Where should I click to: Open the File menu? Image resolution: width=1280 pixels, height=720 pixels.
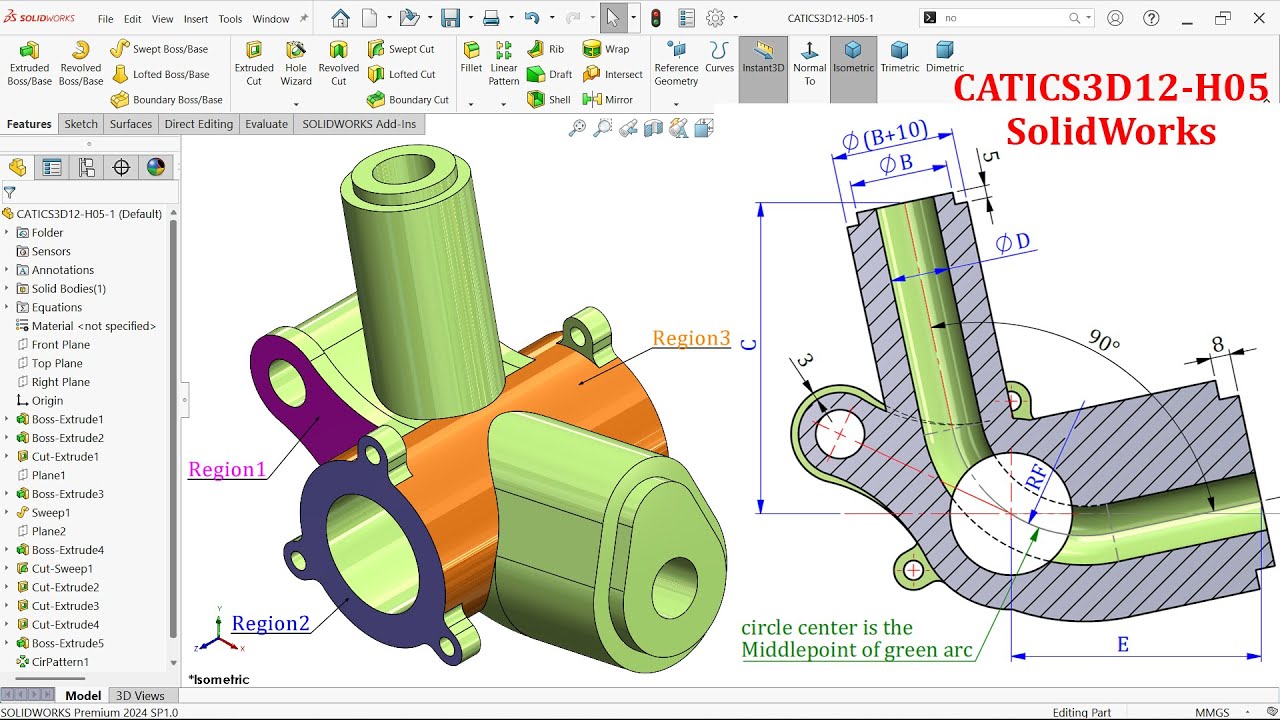coord(105,19)
